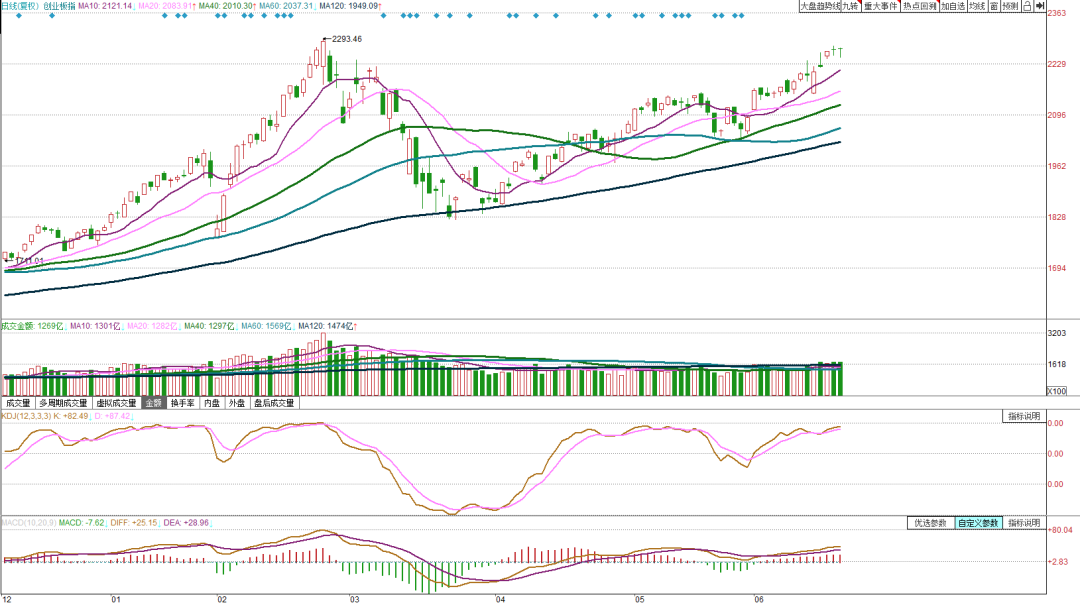Click the 窗 window button
The width and height of the screenshot is (1080, 605).
click(x=994, y=6)
